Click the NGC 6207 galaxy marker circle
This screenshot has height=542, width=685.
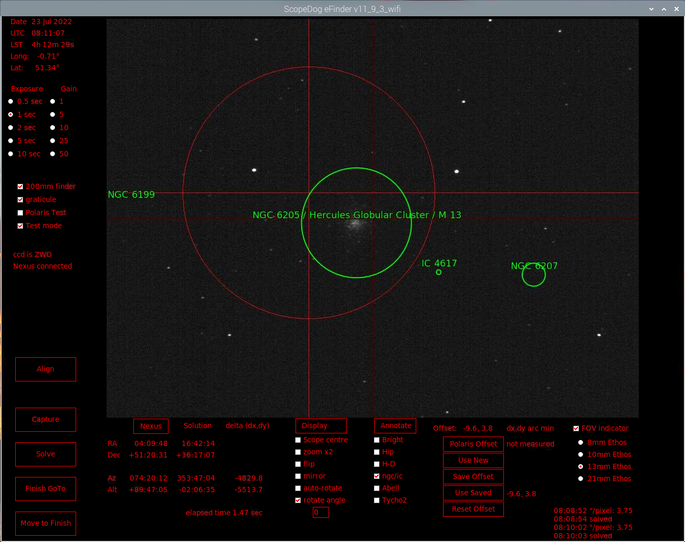click(x=534, y=276)
